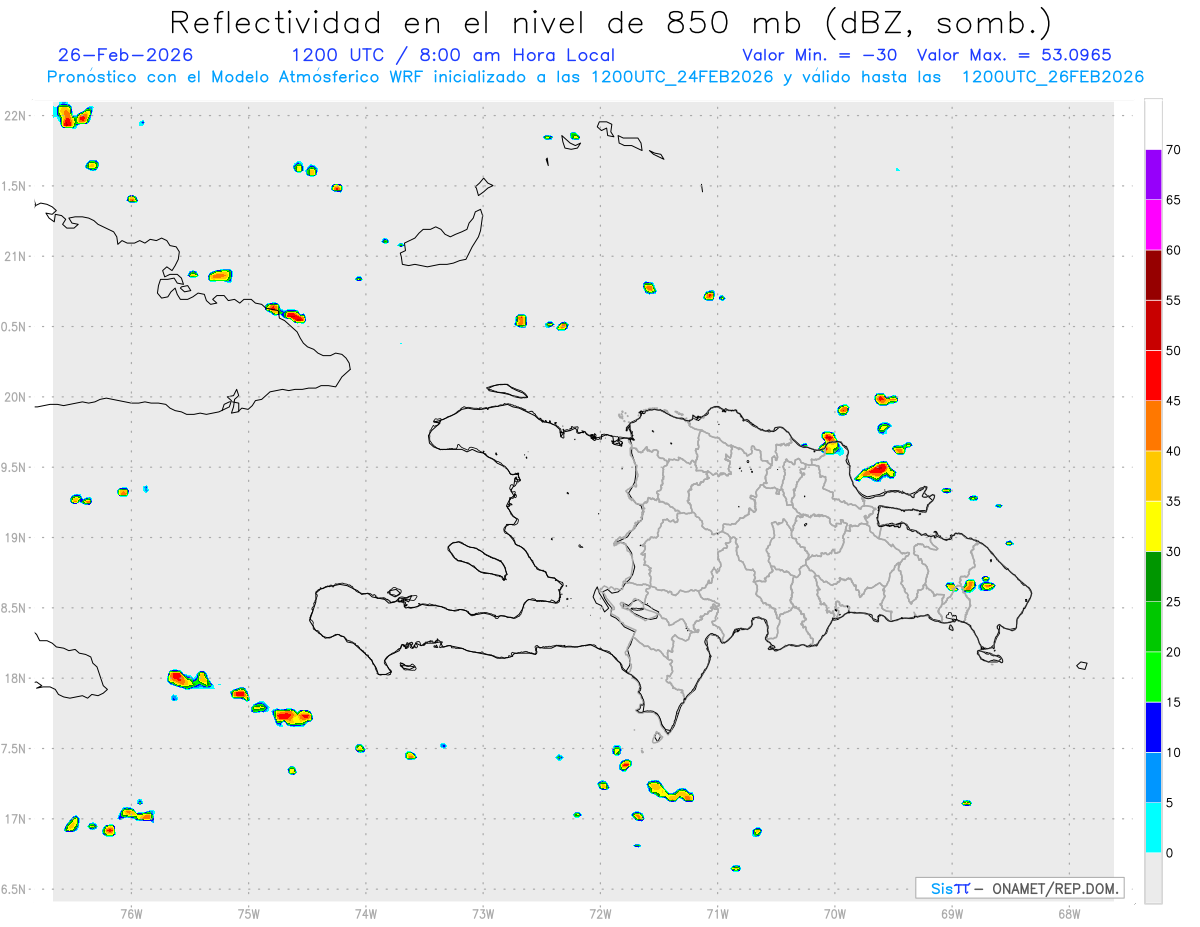Click the '55' tick on the color scale
Viewport: 1200px width, 927px height.
click(x=1173, y=300)
